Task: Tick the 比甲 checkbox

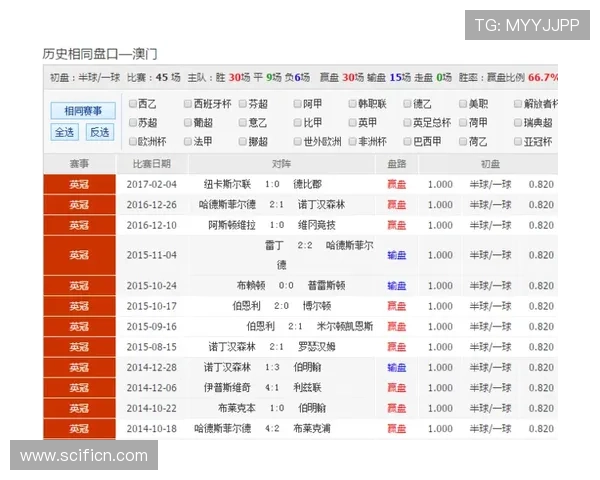Action: pos(297,122)
